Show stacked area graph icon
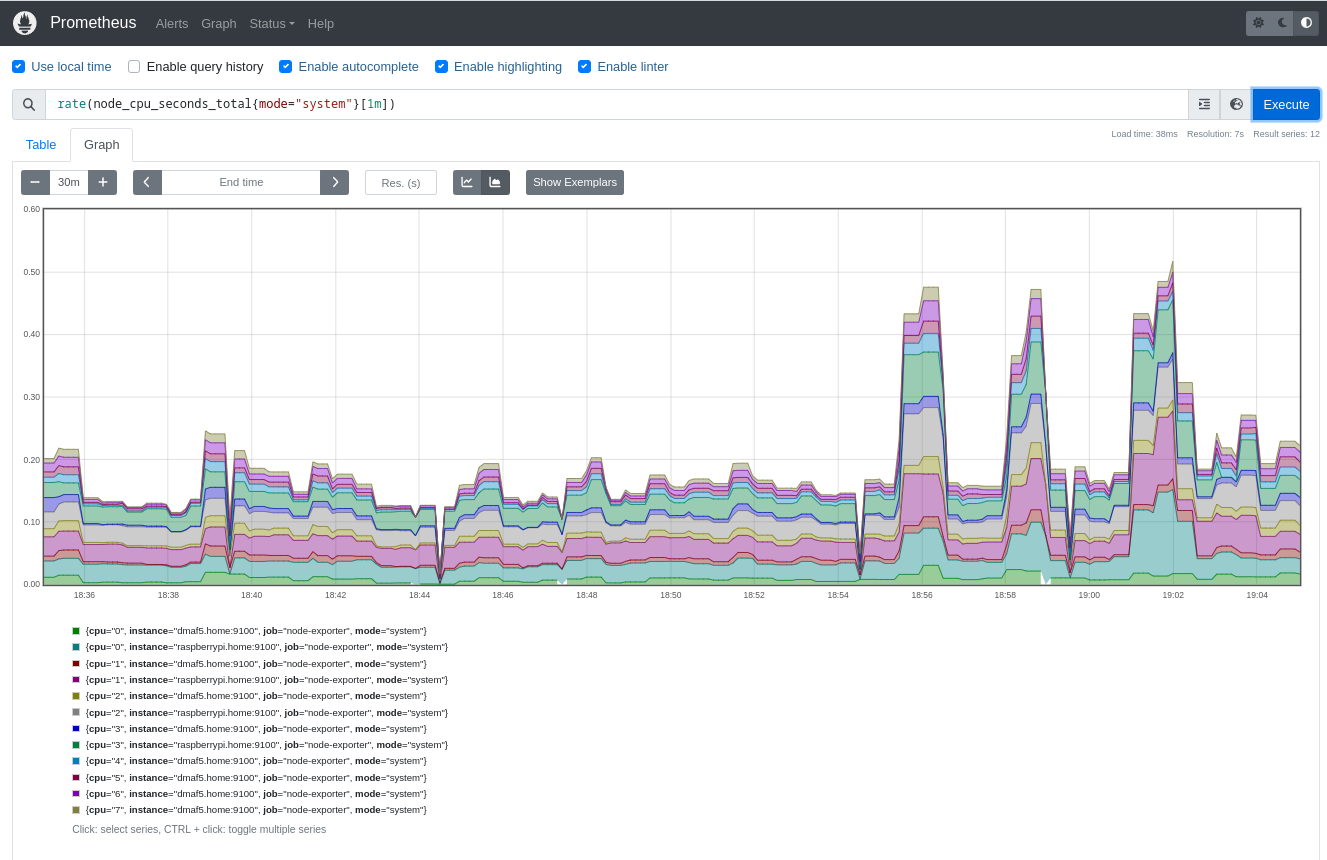 point(495,182)
